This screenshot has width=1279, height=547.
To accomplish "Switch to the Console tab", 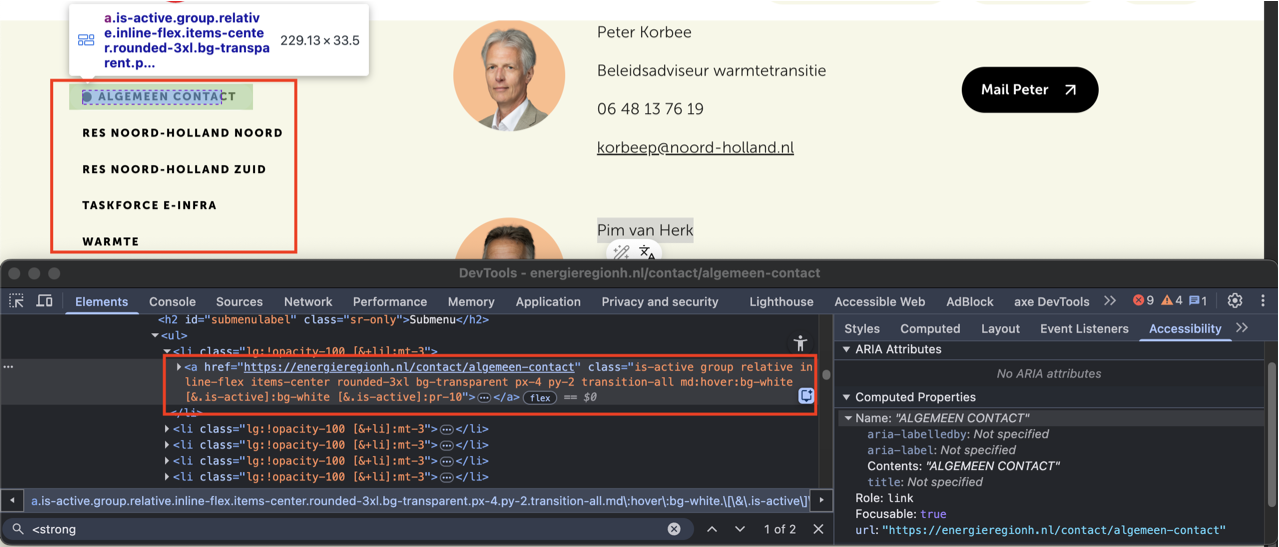I will click(x=172, y=301).
